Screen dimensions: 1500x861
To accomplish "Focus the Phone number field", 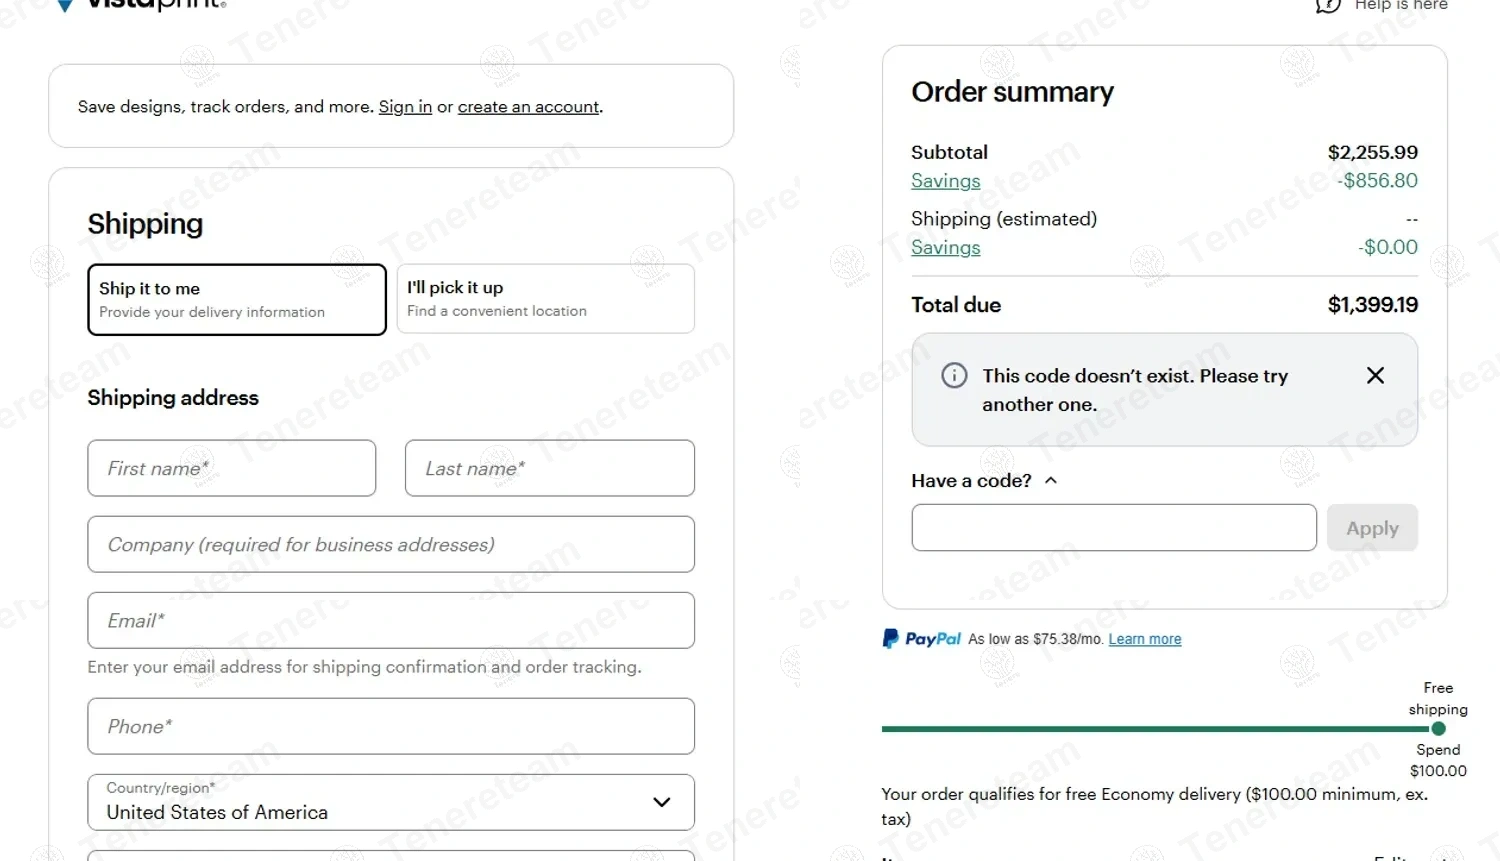I will [x=391, y=727].
